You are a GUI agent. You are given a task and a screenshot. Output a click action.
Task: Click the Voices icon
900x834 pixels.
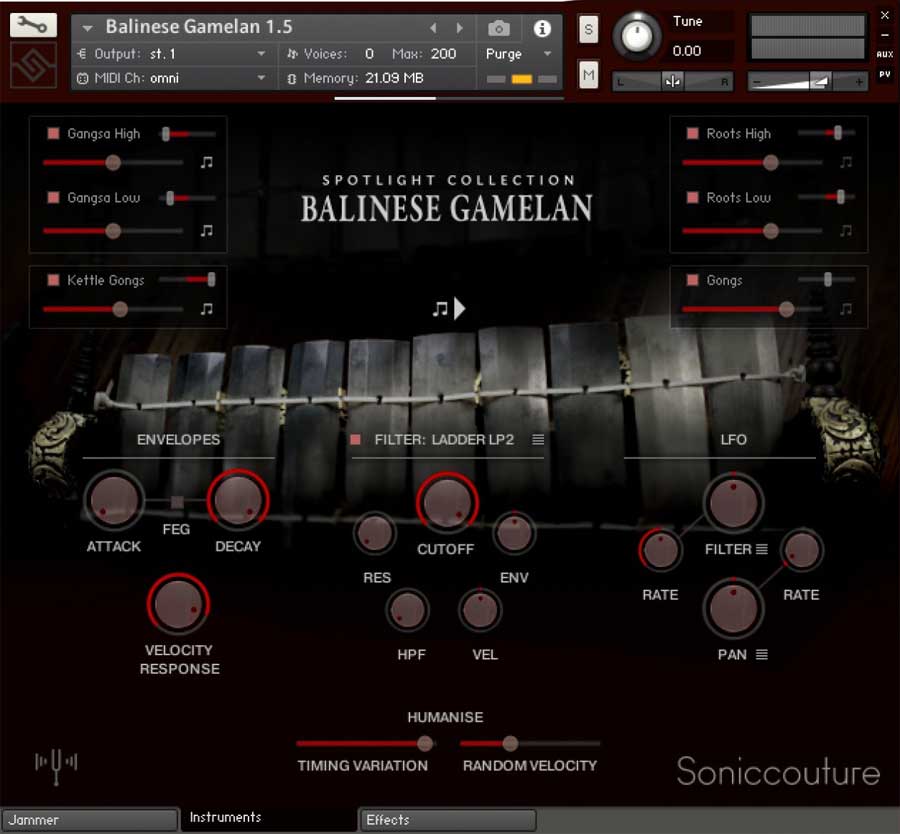[x=293, y=54]
